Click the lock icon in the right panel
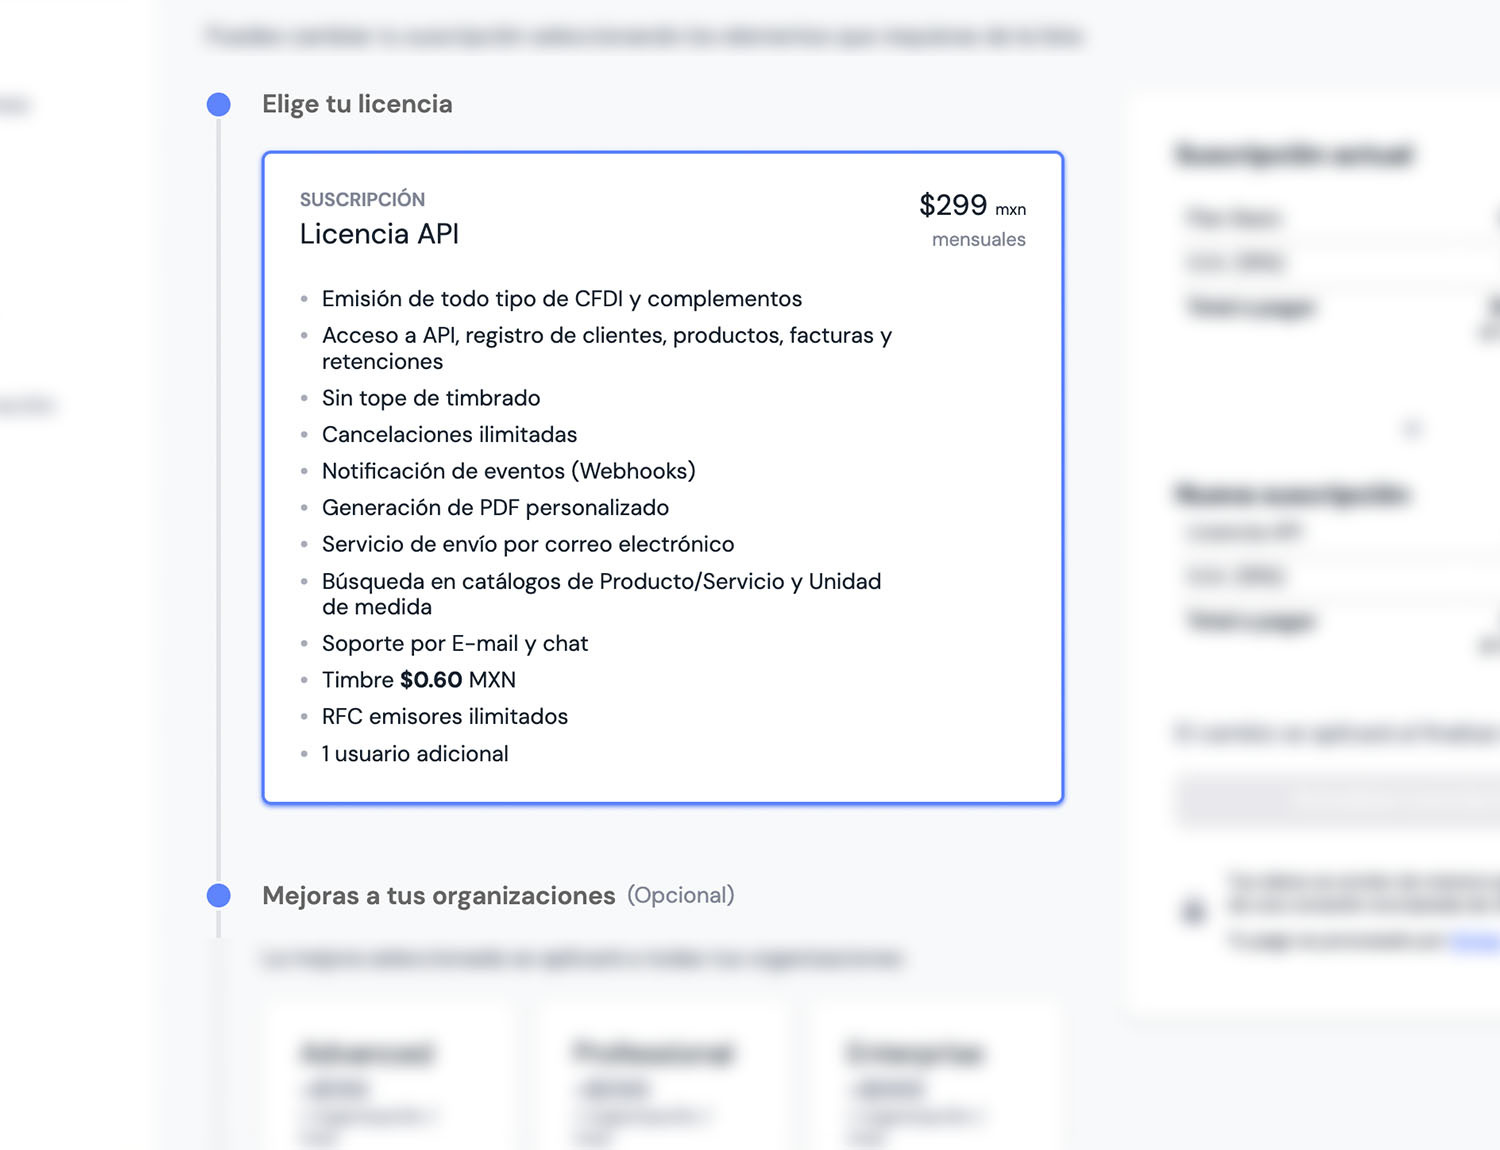Viewport: 1500px width, 1150px height. coord(1193,911)
